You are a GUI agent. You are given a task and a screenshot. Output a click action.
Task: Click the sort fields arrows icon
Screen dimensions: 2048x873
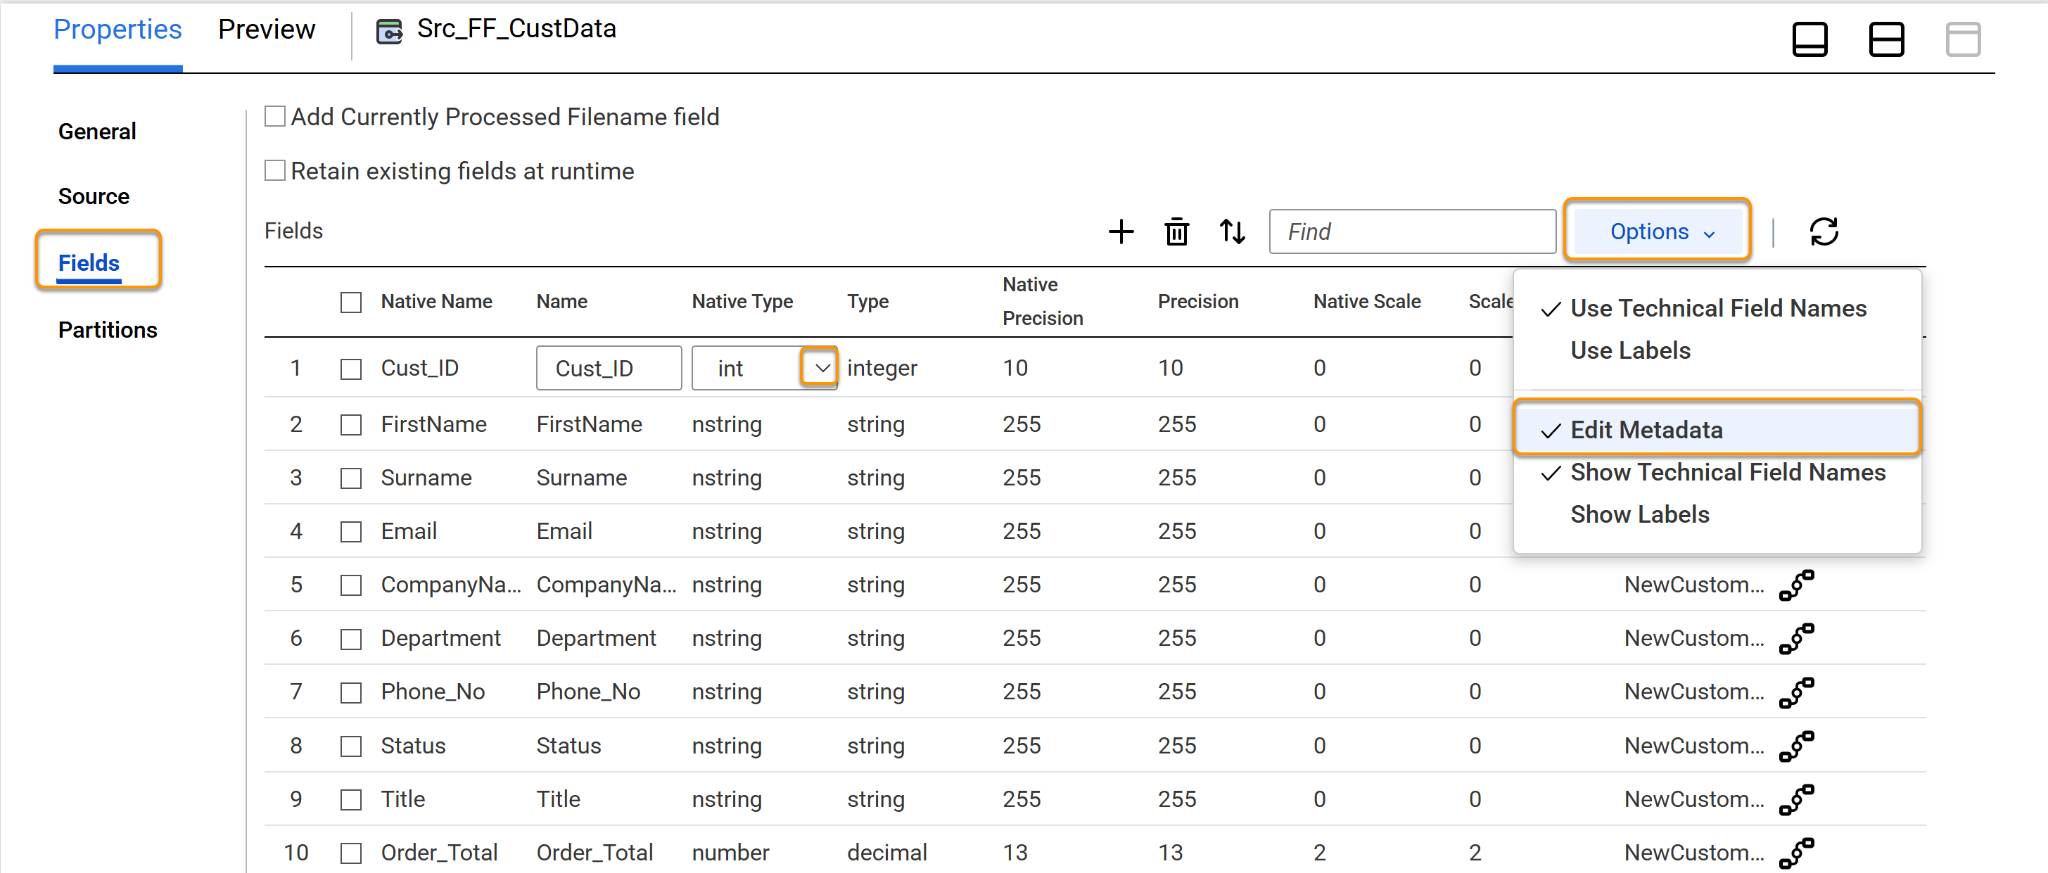pos(1232,232)
